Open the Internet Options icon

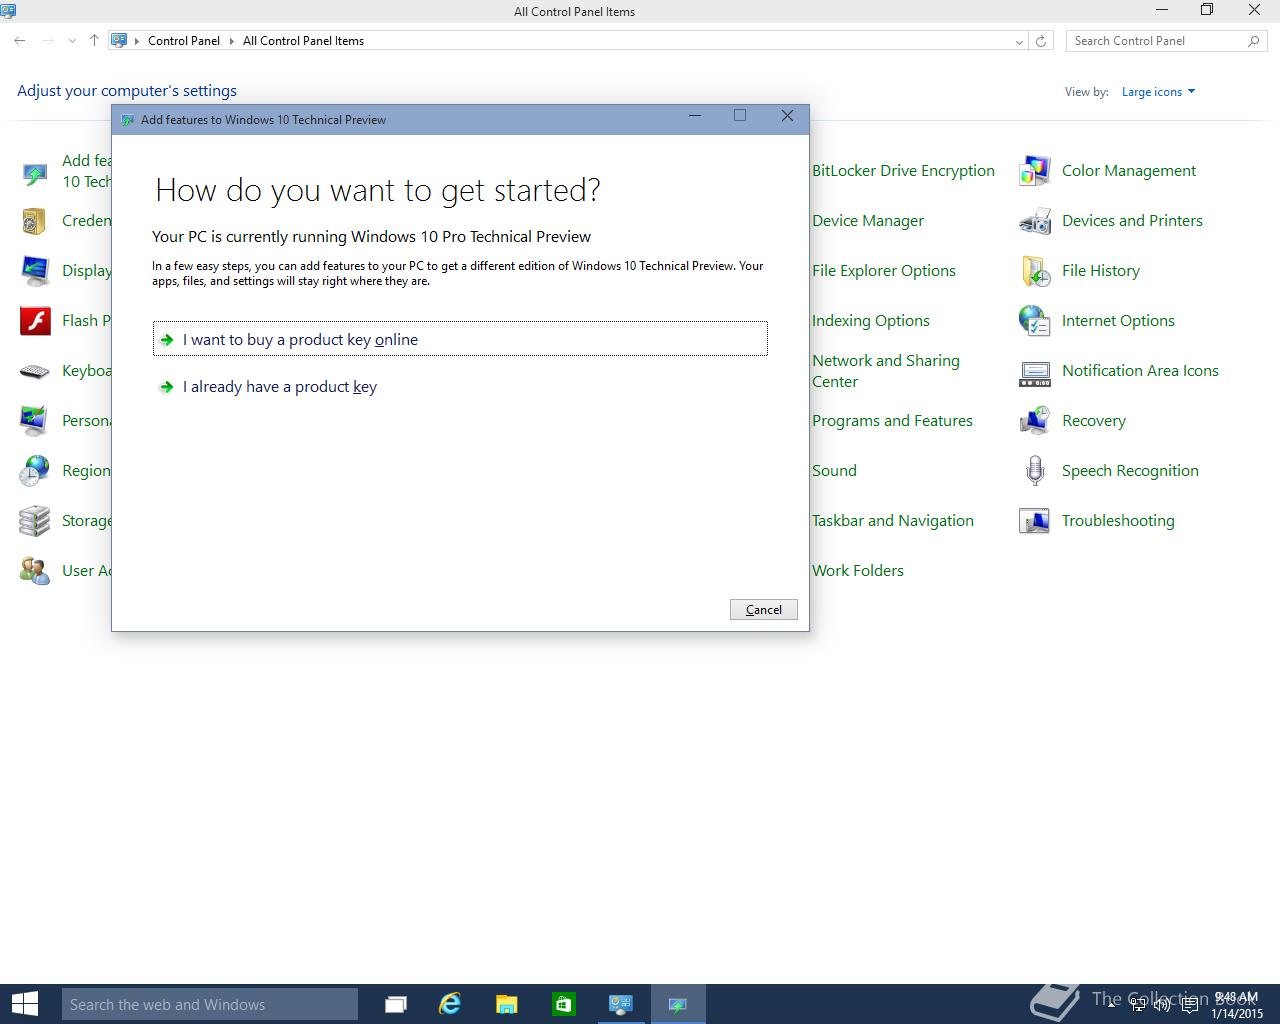tap(1034, 321)
